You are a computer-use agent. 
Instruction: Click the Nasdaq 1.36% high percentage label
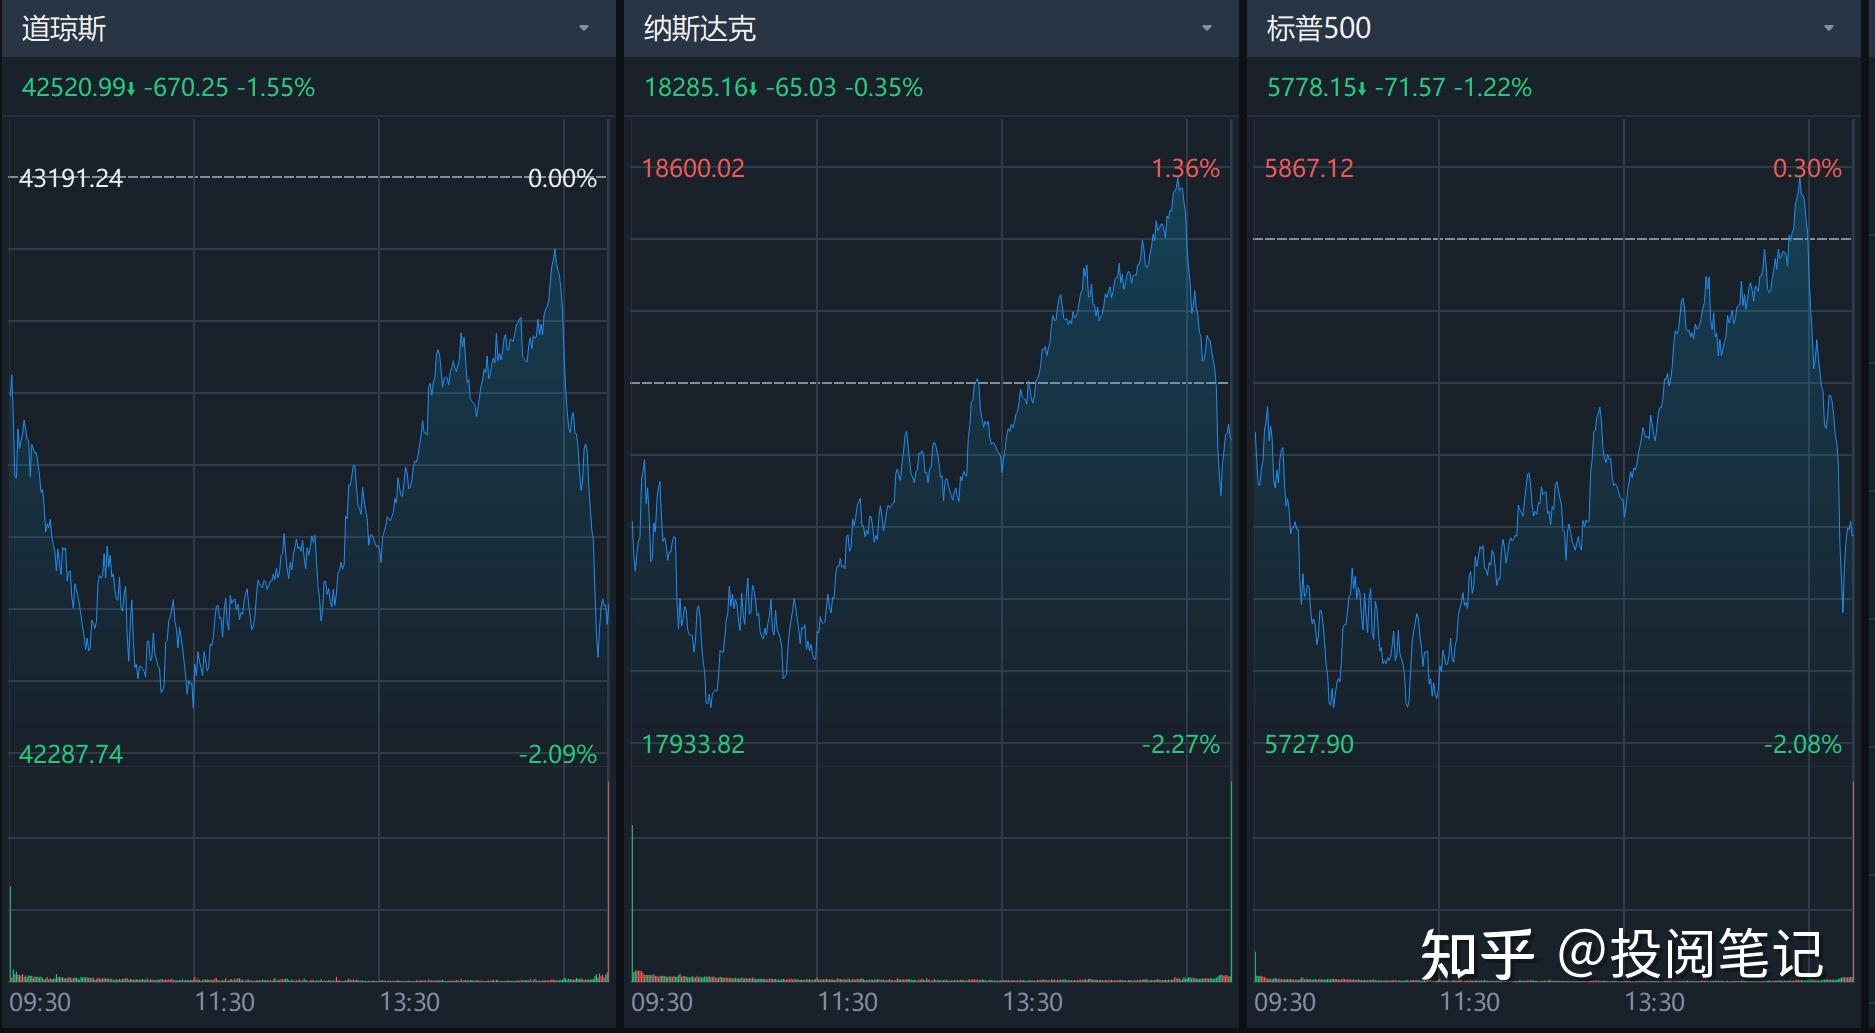1185,168
